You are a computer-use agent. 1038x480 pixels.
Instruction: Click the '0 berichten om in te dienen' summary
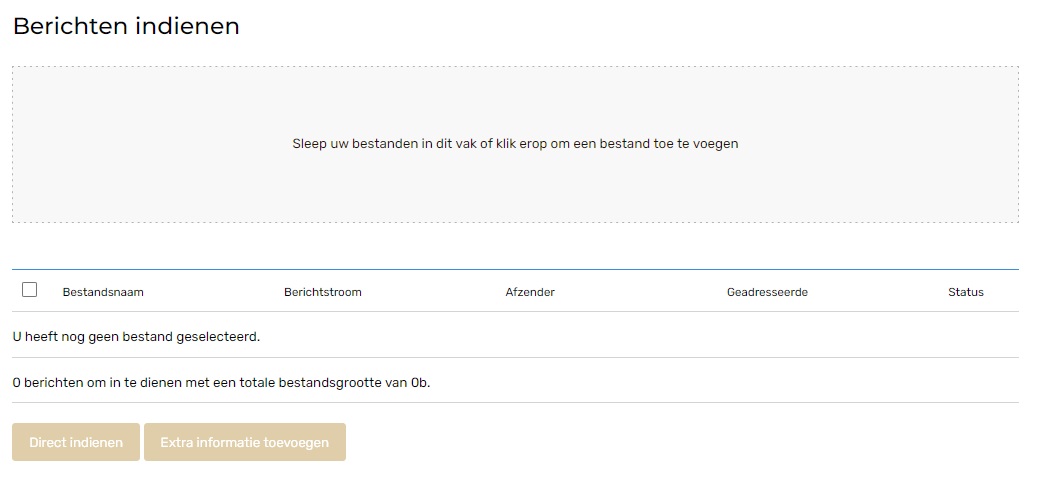[222, 383]
